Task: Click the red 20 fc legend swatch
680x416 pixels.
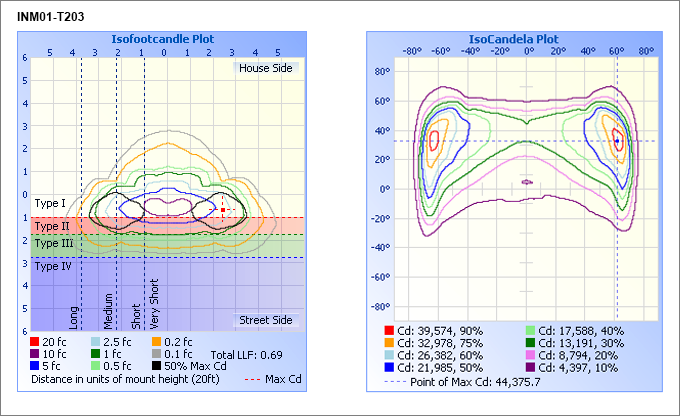Action: (x=37, y=342)
